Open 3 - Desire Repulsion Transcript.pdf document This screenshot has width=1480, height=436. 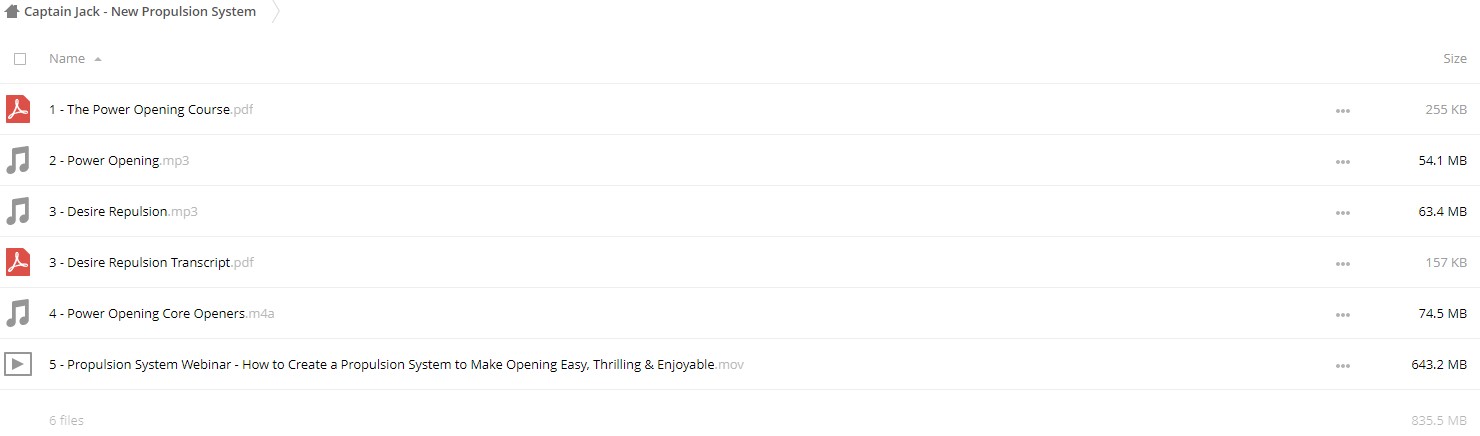[x=151, y=262]
